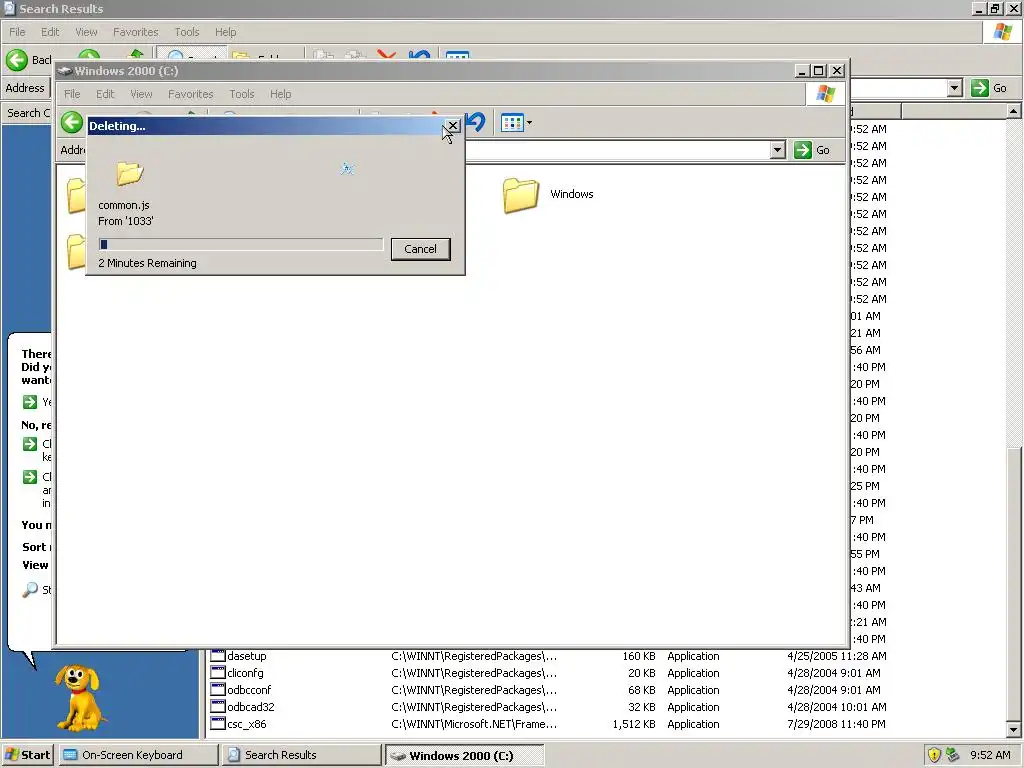This screenshot has height=768, width=1024.
Task: Click the Search Results scroll up arrow
Action: (1013, 111)
